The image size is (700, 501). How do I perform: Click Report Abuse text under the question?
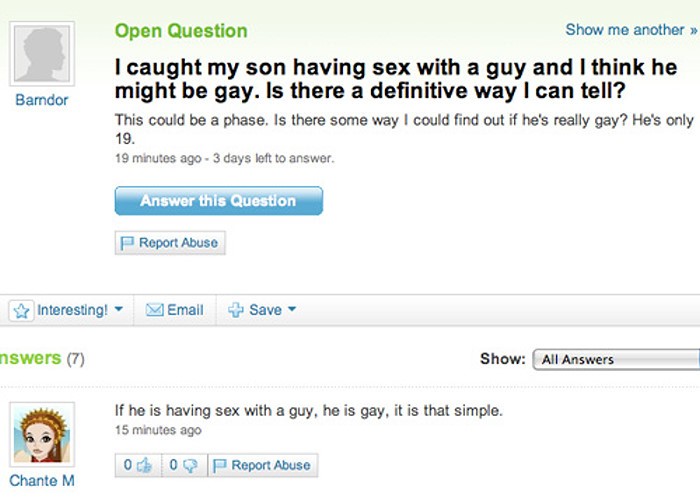[179, 242]
